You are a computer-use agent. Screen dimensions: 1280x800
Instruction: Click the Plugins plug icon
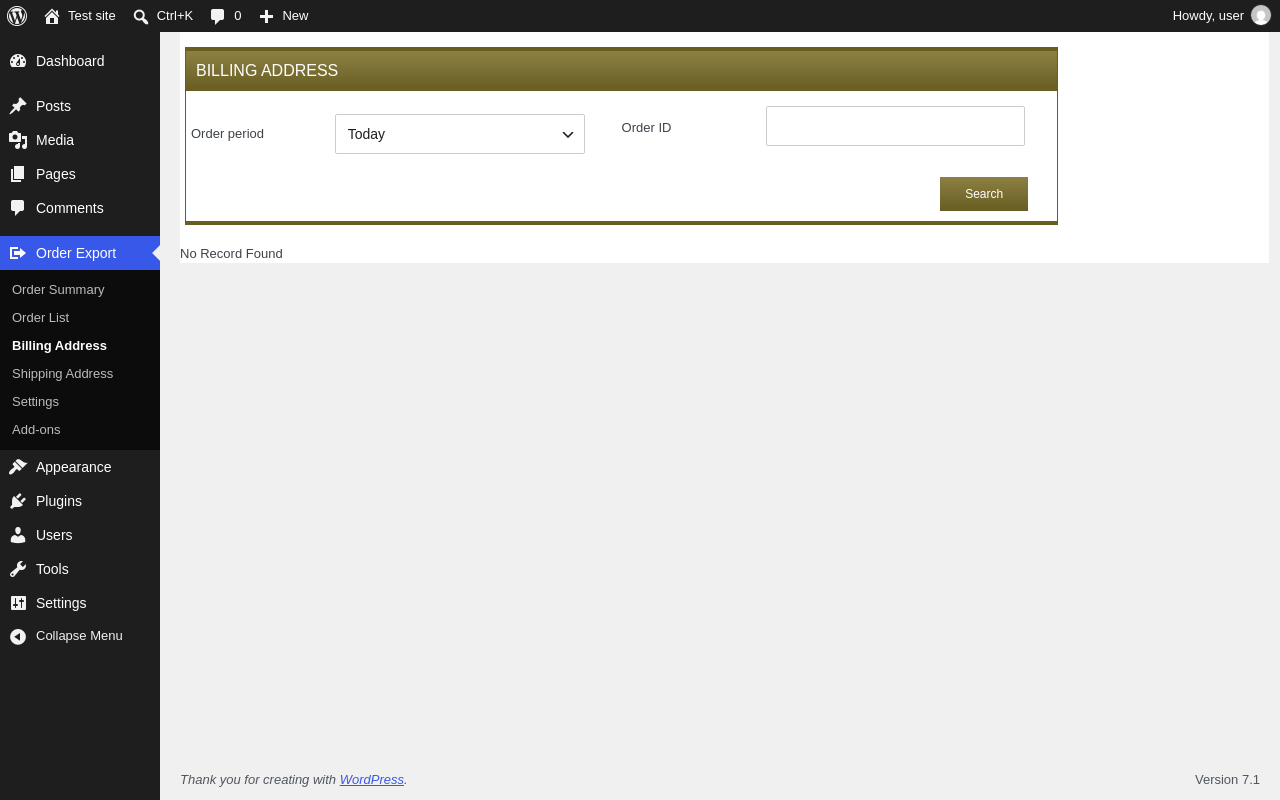coord(18,501)
